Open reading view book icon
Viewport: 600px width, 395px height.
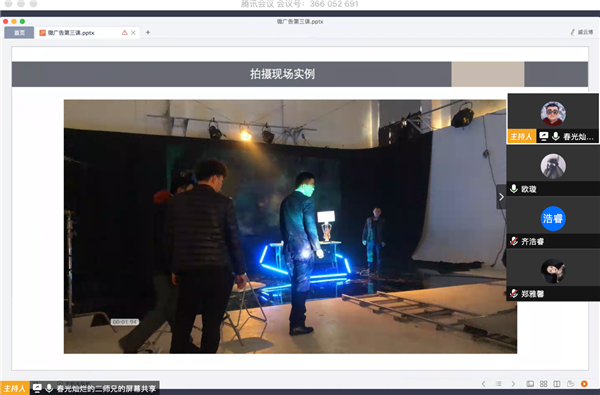pos(557,384)
